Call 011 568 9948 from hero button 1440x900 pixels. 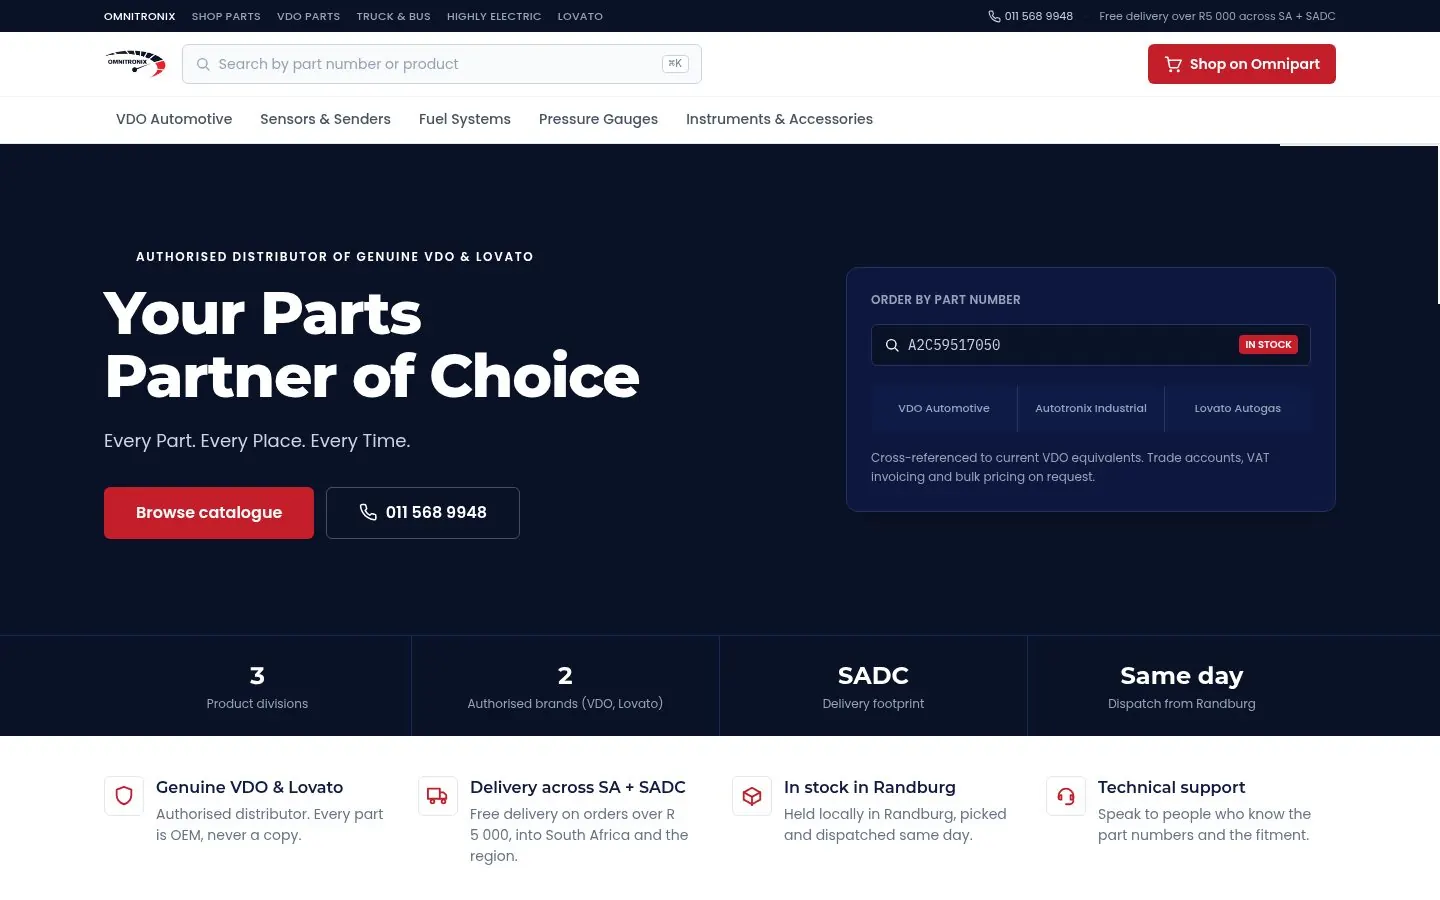click(423, 513)
